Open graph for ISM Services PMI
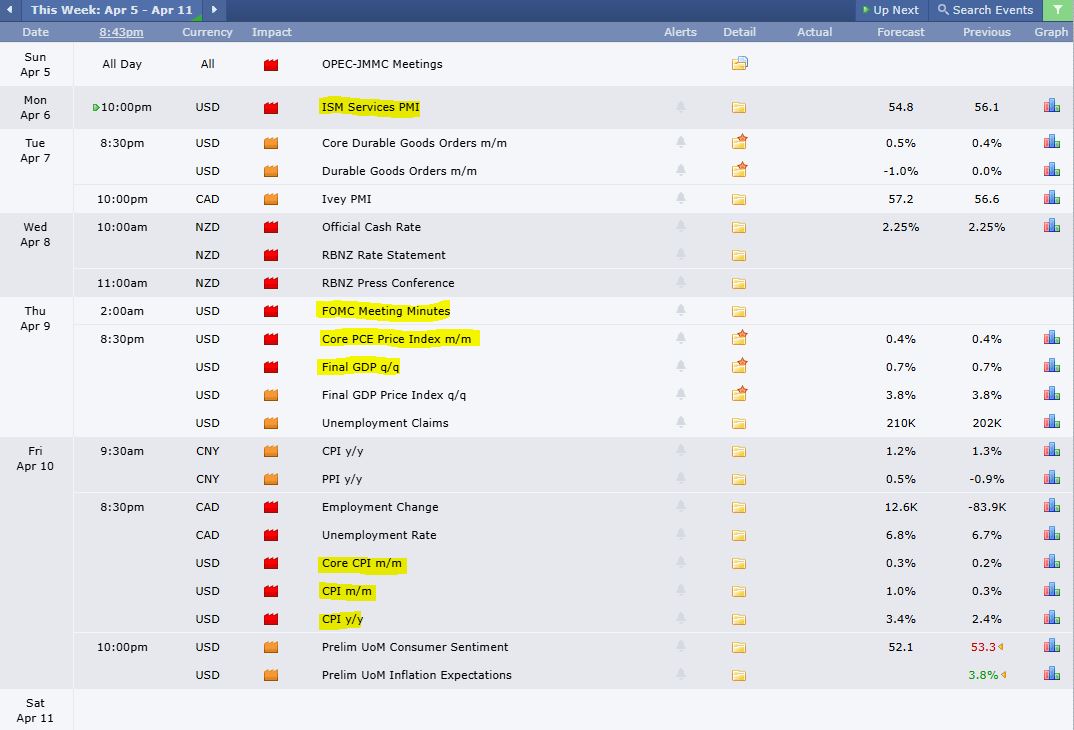This screenshot has width=1074, height=730. (1052, 106)
